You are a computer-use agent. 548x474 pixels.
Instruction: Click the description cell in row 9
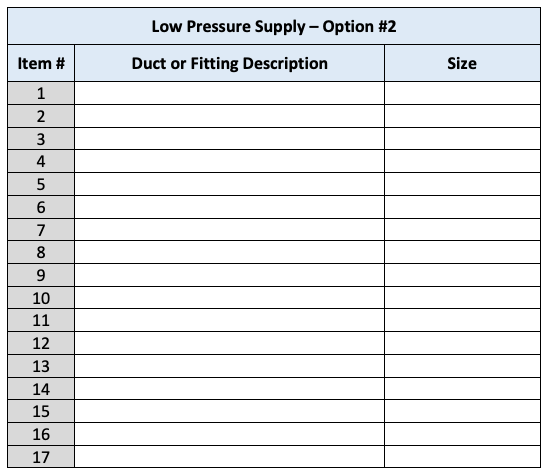(229, 275)
